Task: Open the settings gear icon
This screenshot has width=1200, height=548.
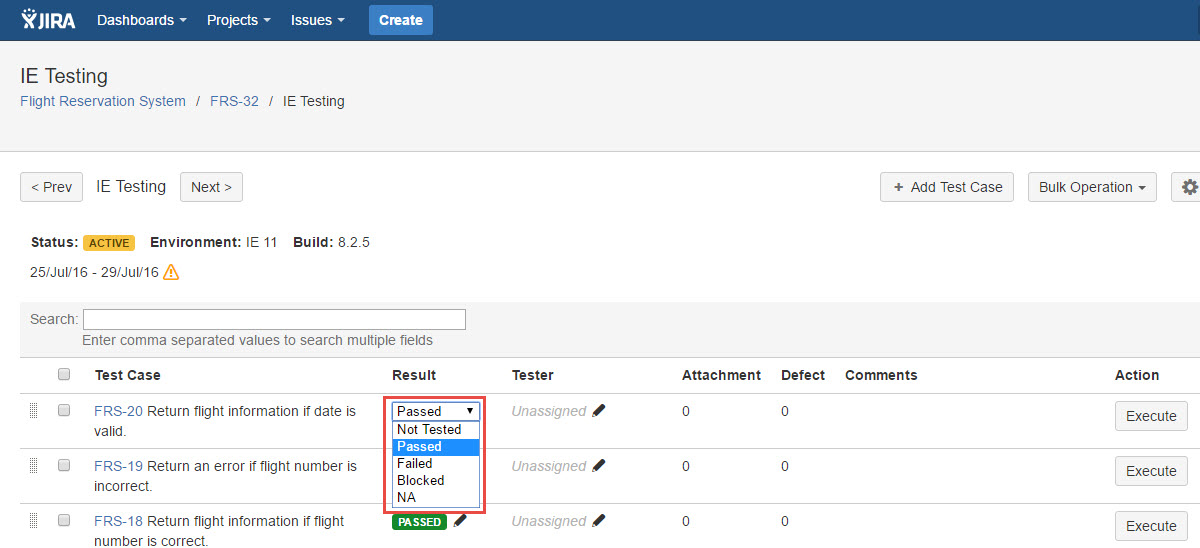Action: coord(1189,187)
